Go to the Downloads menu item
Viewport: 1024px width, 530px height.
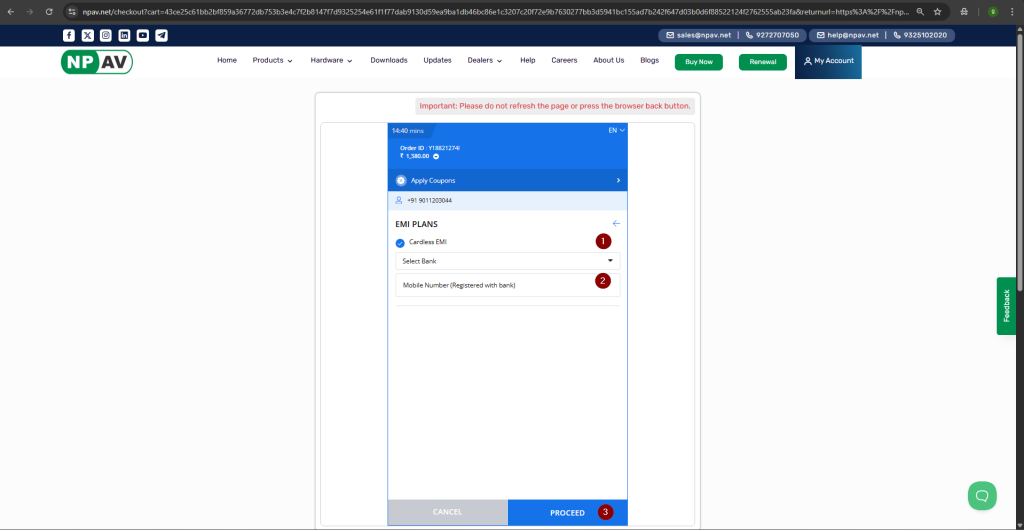click(x=389, y=60)
